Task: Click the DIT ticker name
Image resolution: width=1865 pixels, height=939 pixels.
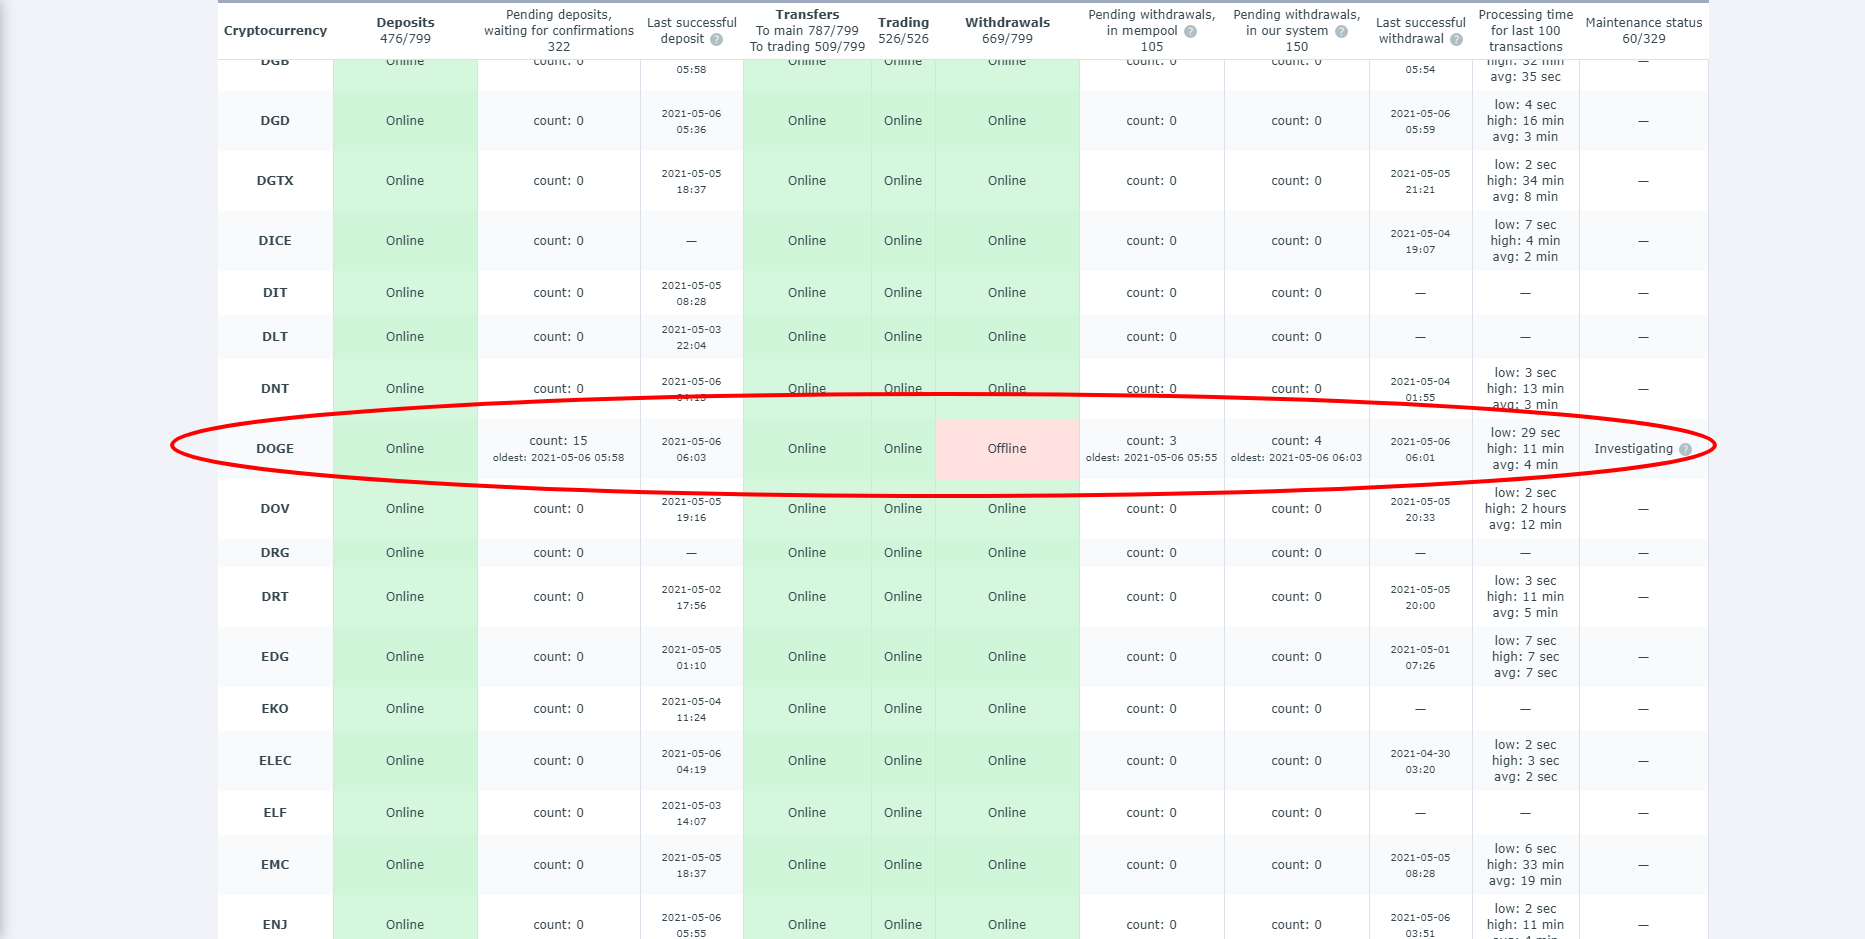Action: (x=275, y=293)
